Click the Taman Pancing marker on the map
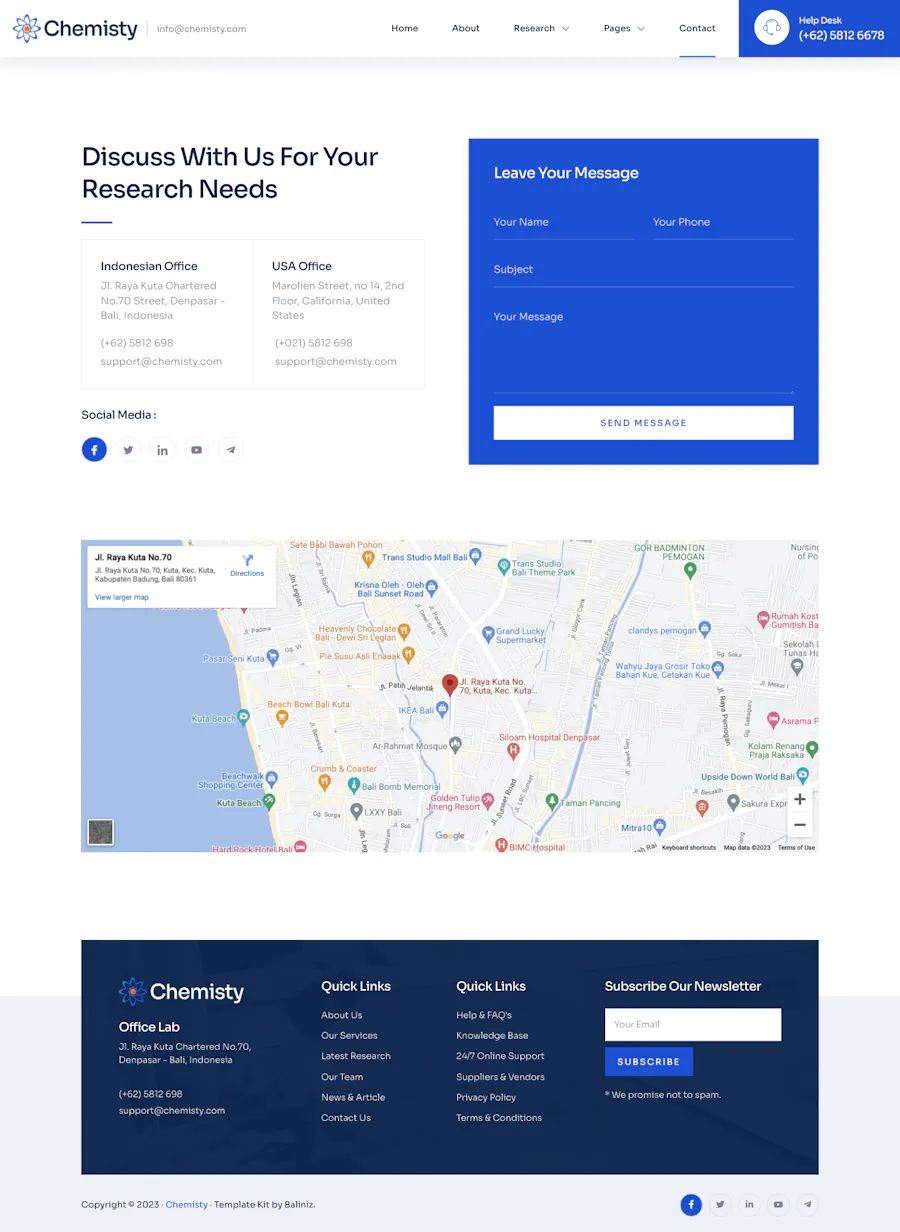This screenshot has height=1232, width=900. pyautogui.click(x=552, y=801)
